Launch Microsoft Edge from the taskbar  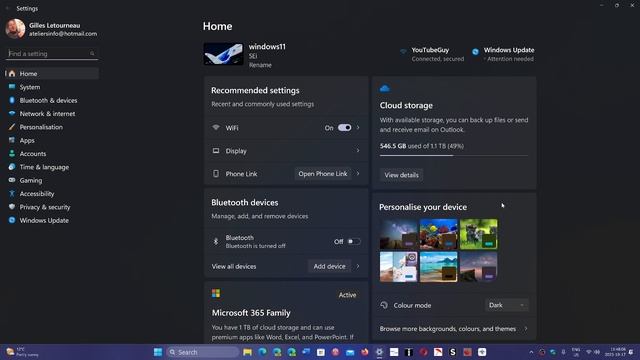262,352
